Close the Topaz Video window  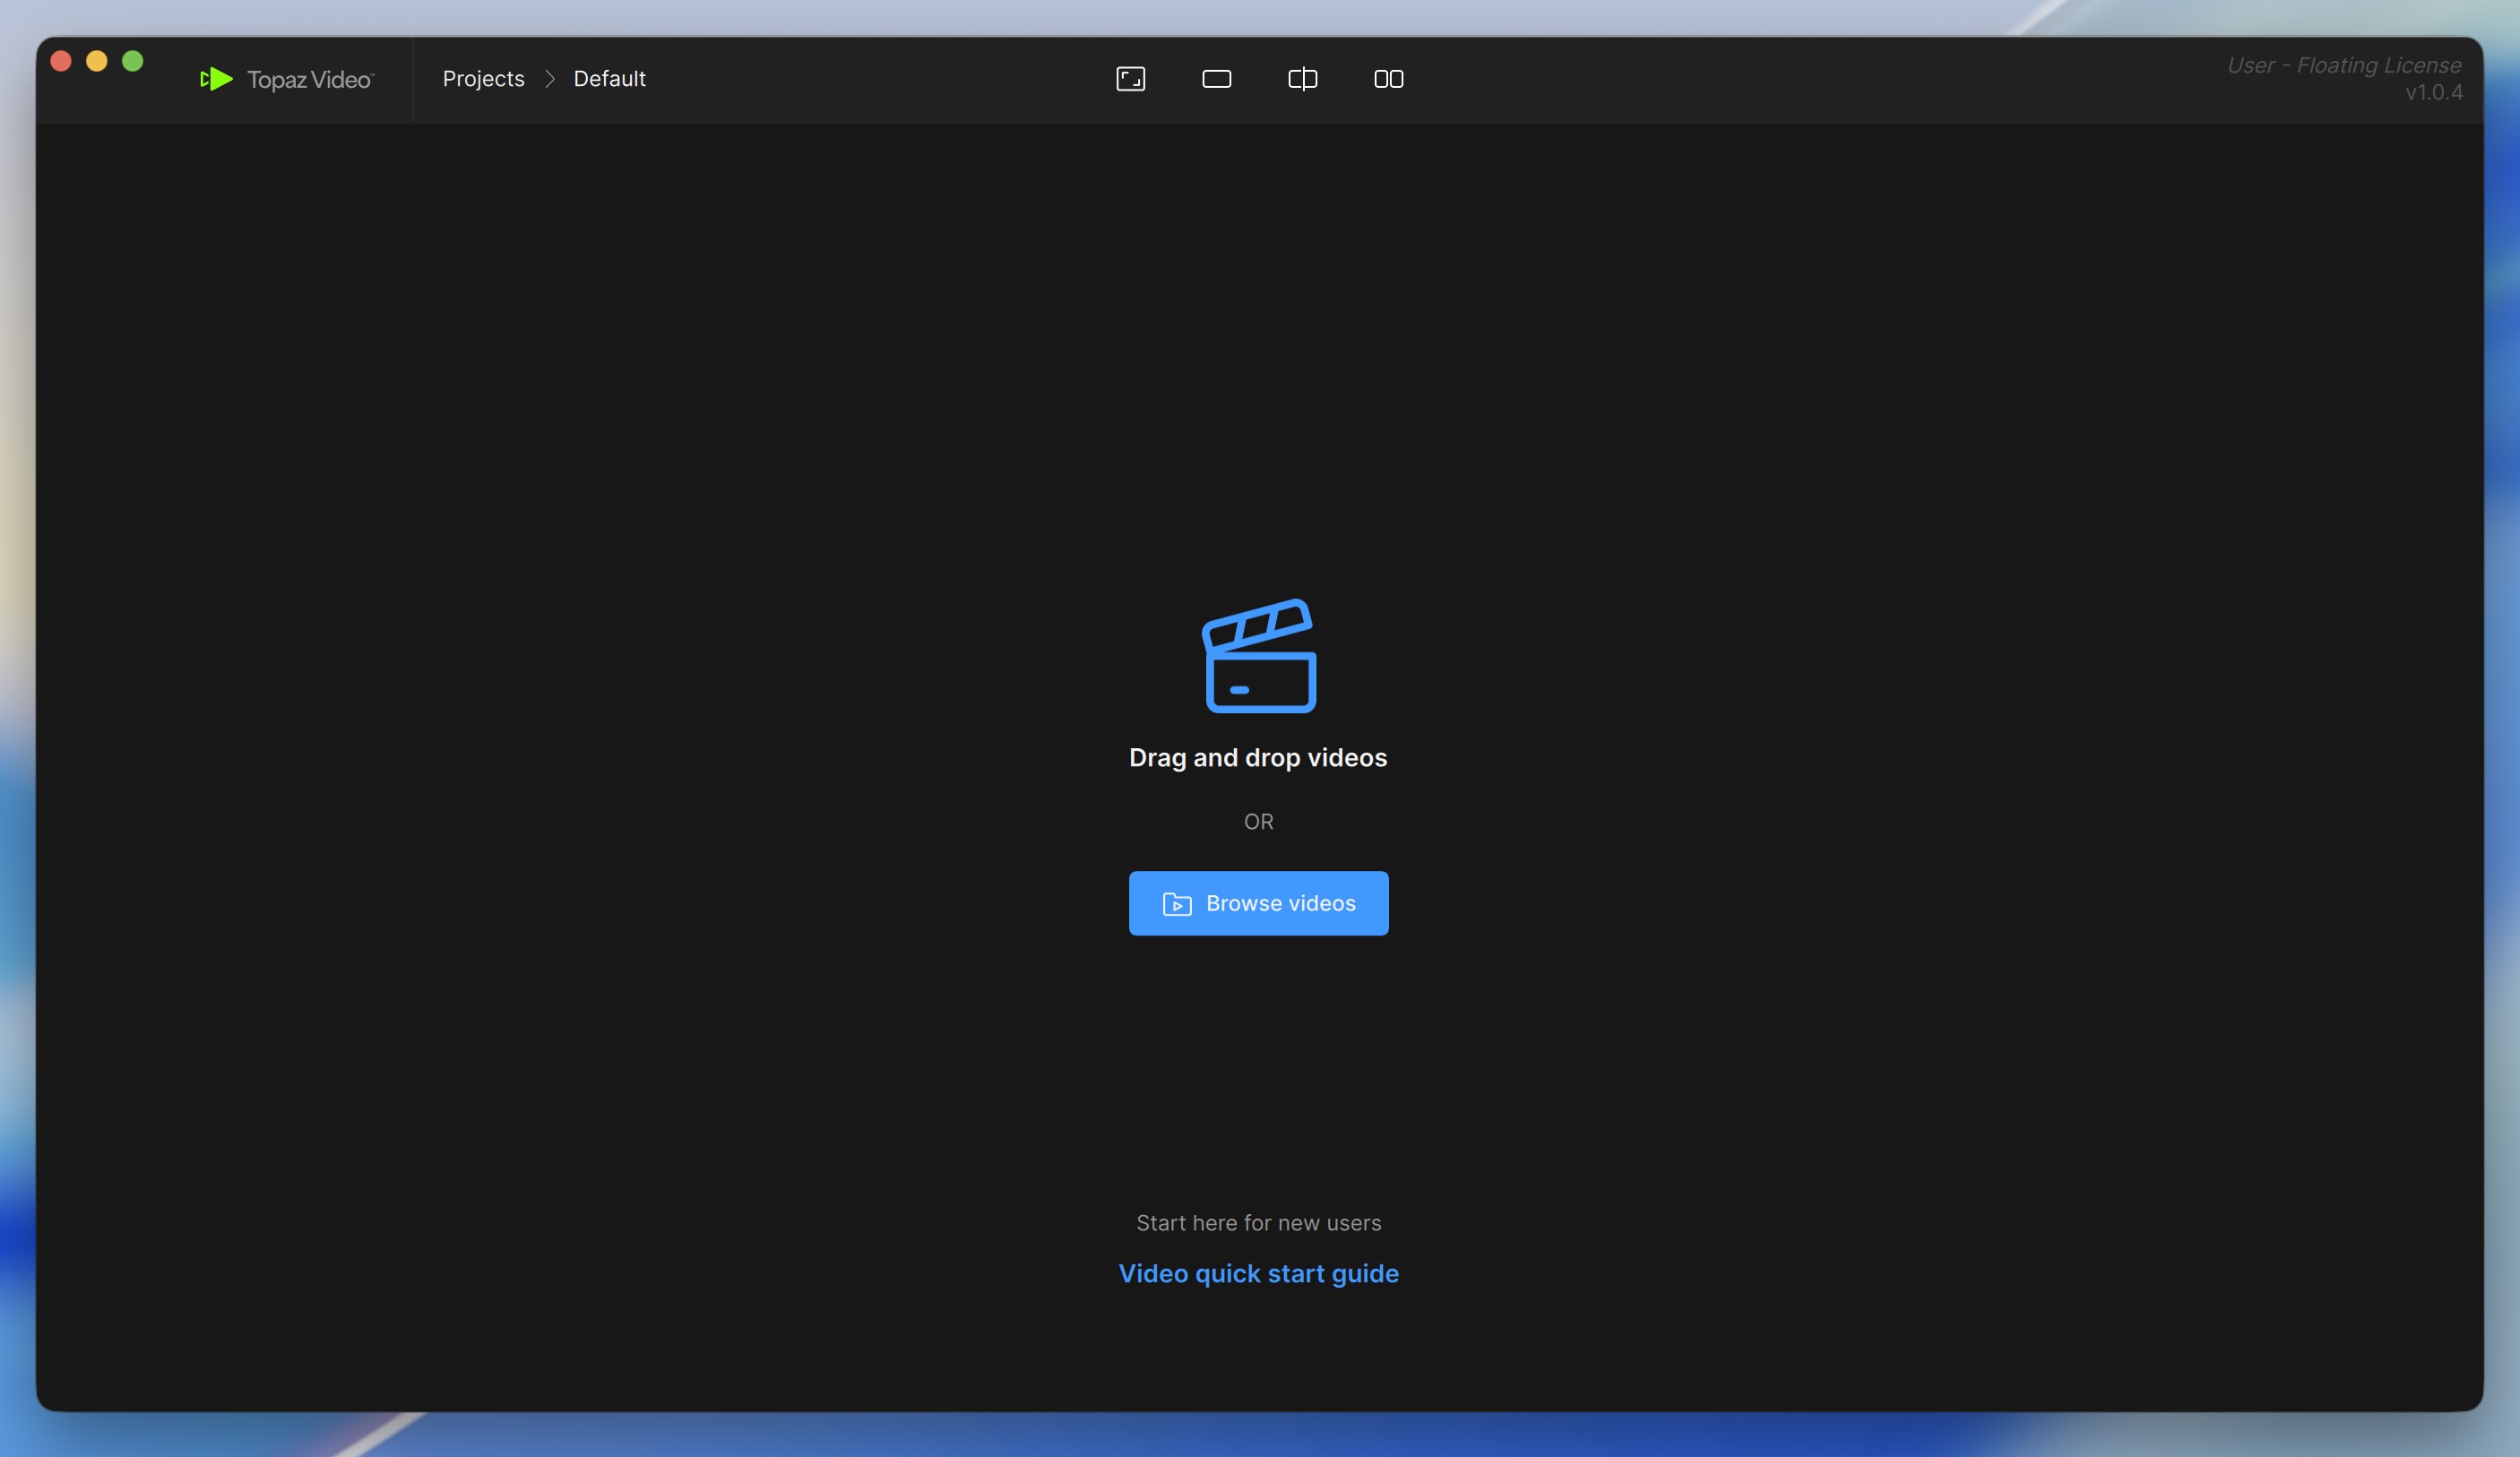(x=61, y=61)
